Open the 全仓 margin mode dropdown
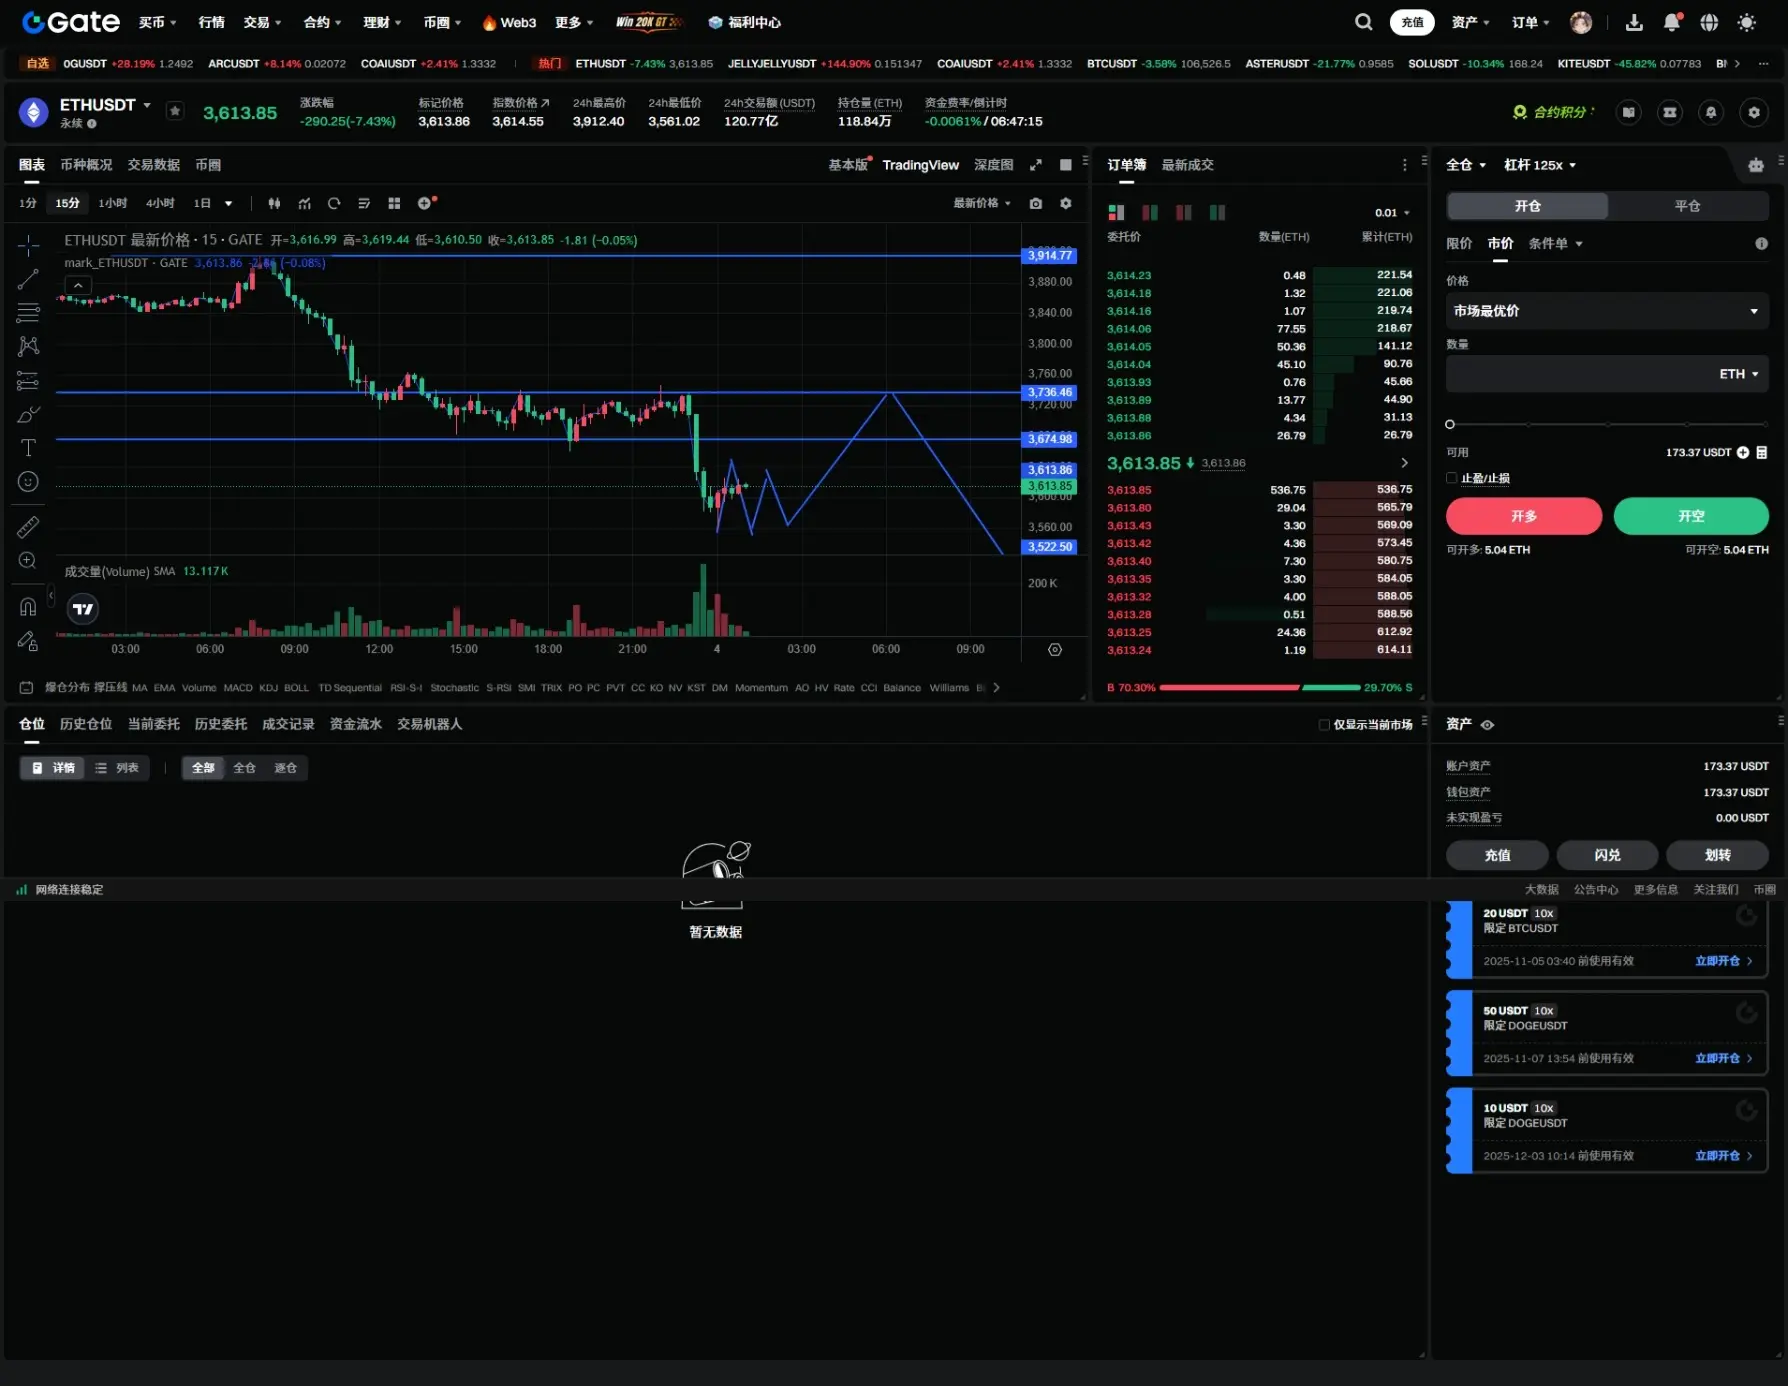The image size is (1788, 1386). [1466, 165]
